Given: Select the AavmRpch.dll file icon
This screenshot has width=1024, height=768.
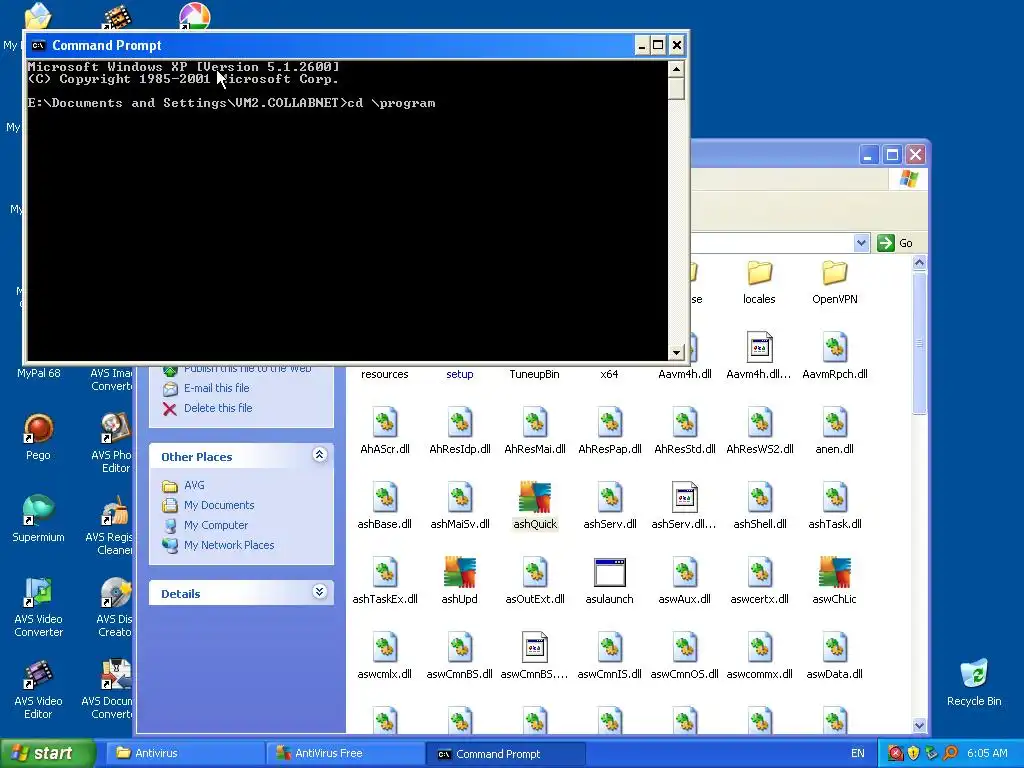Looking at the screenshot, I should (x=835, y=347).
